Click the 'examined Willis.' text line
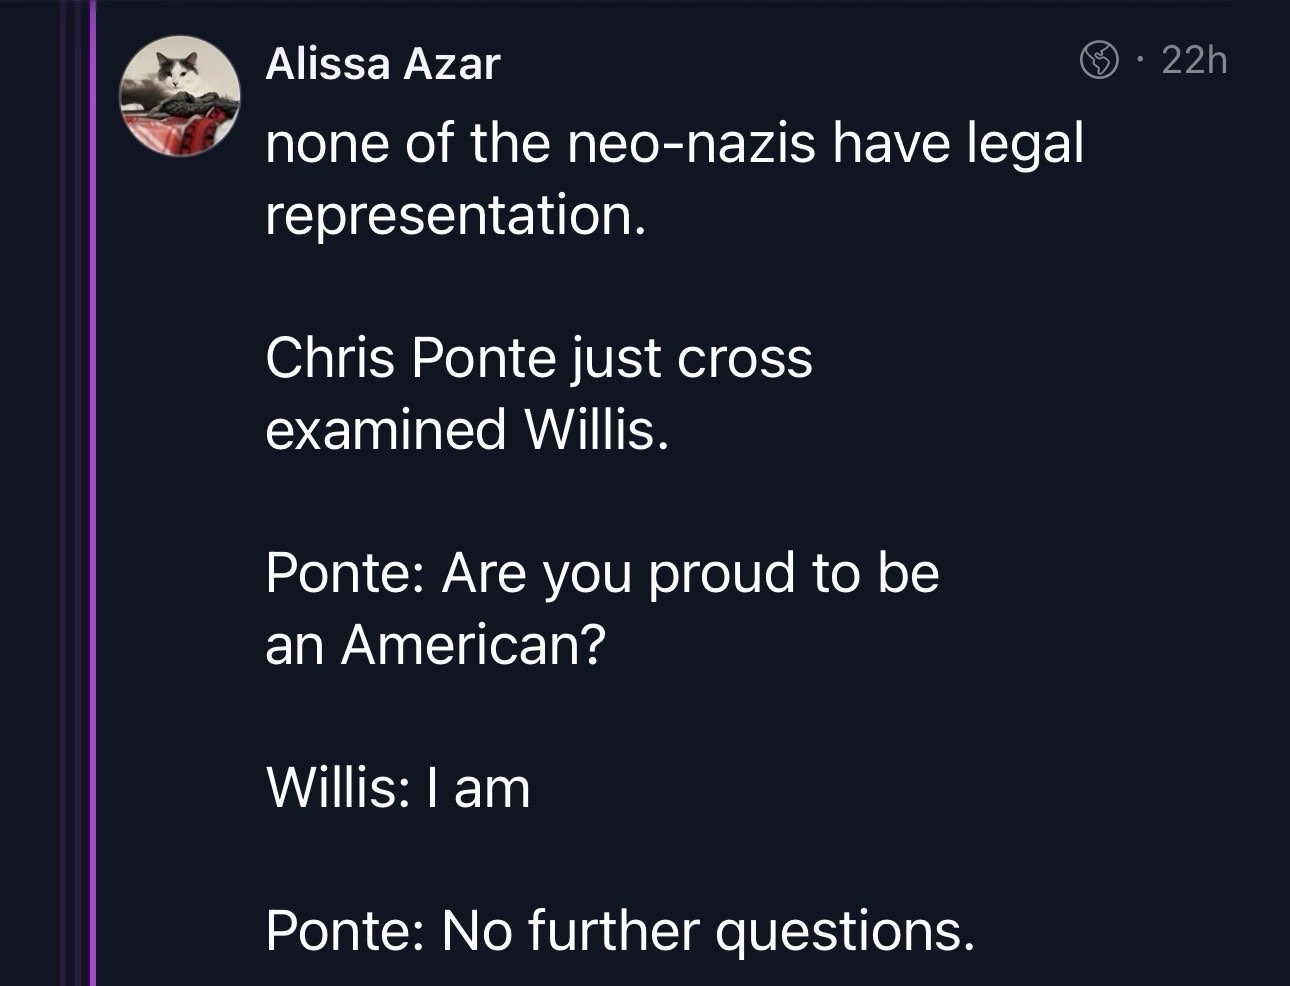Viewport: 1290px width, 986px height. point(466,430)
